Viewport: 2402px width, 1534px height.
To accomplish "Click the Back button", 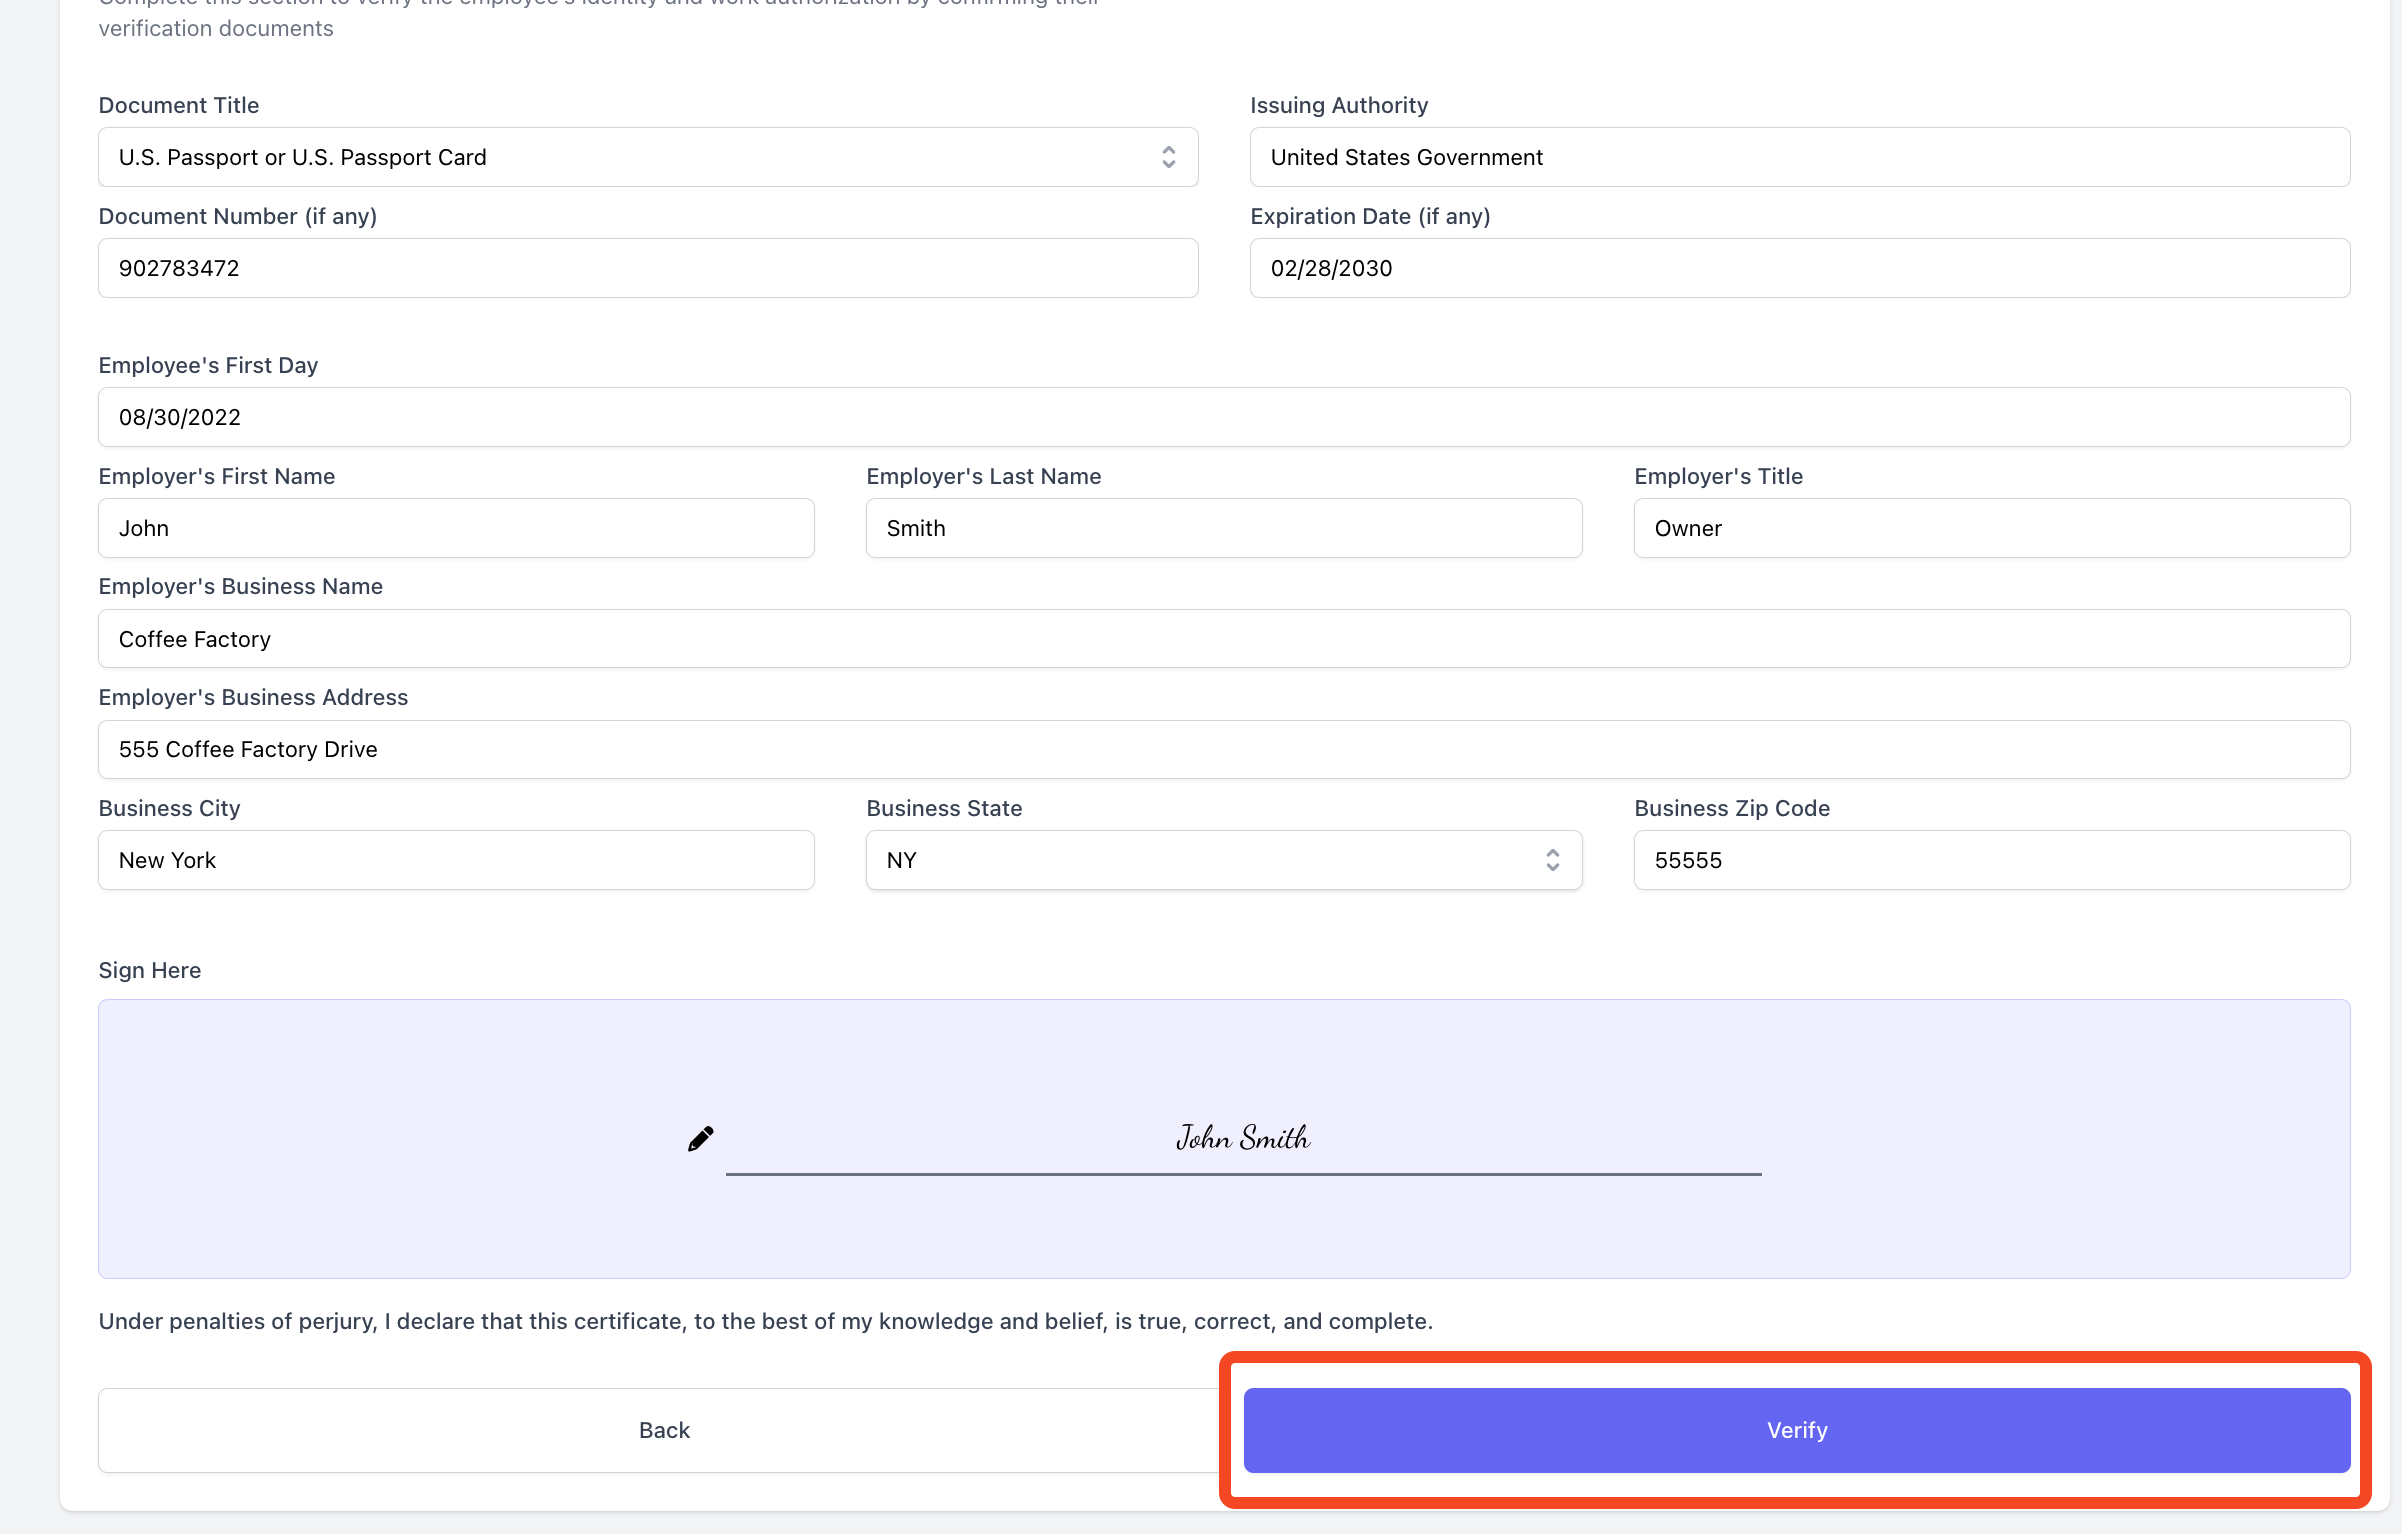I will 664,1430.
